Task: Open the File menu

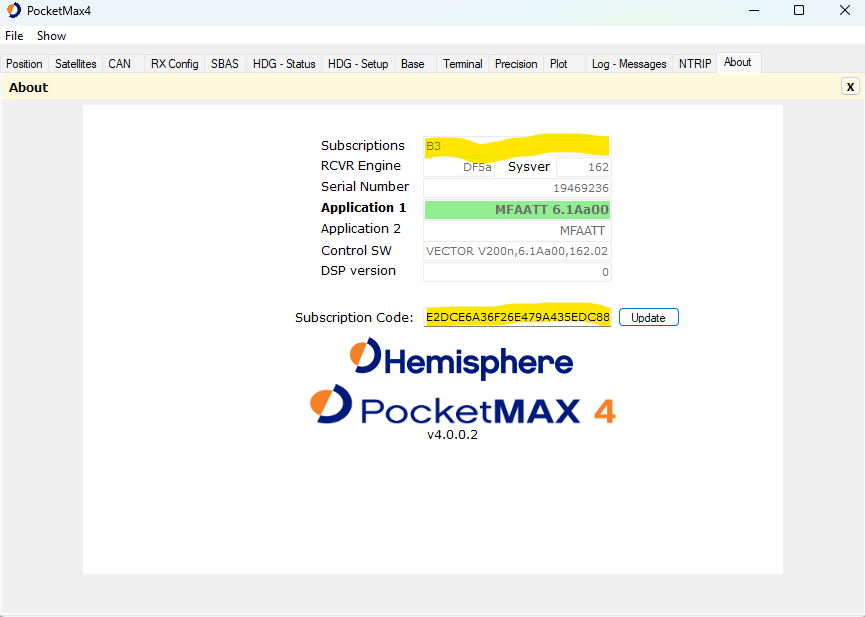Action: pyautogui.click(x=14, y=36)
